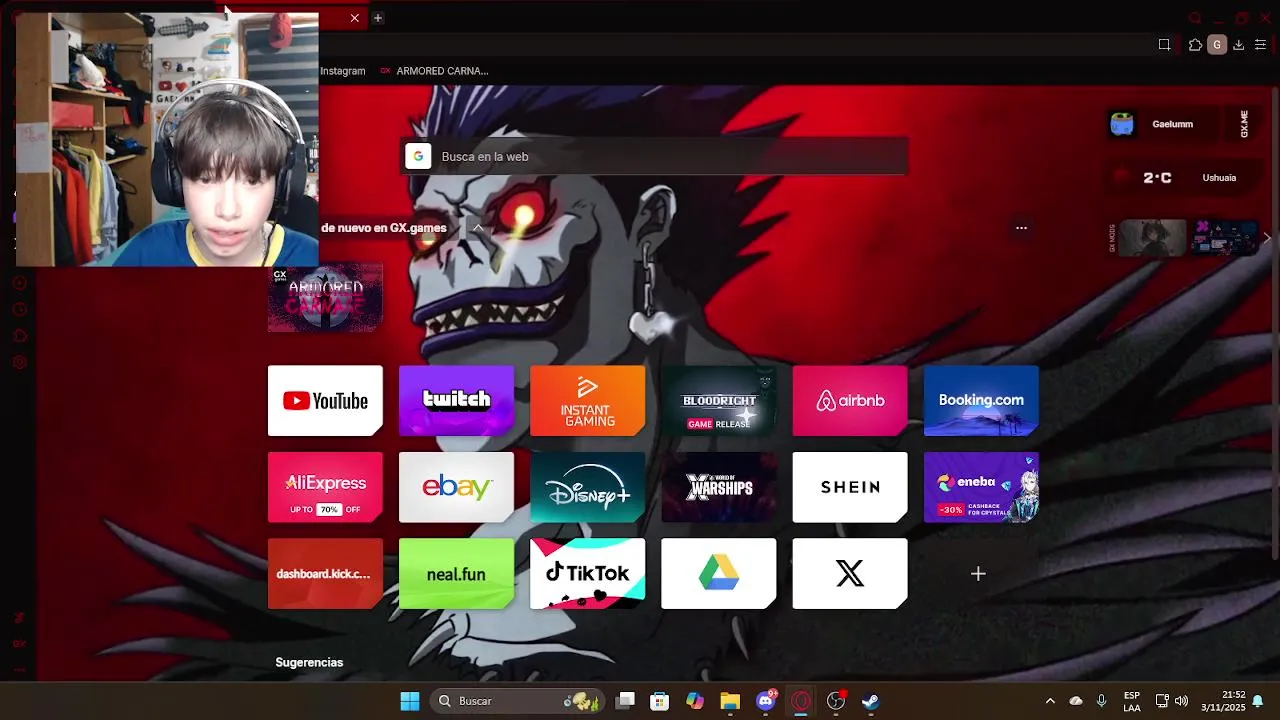1280x720 pixels.
Task: Open the AliExpress speed dial tile
Action: pyautogui.click(x=325, y=487)
